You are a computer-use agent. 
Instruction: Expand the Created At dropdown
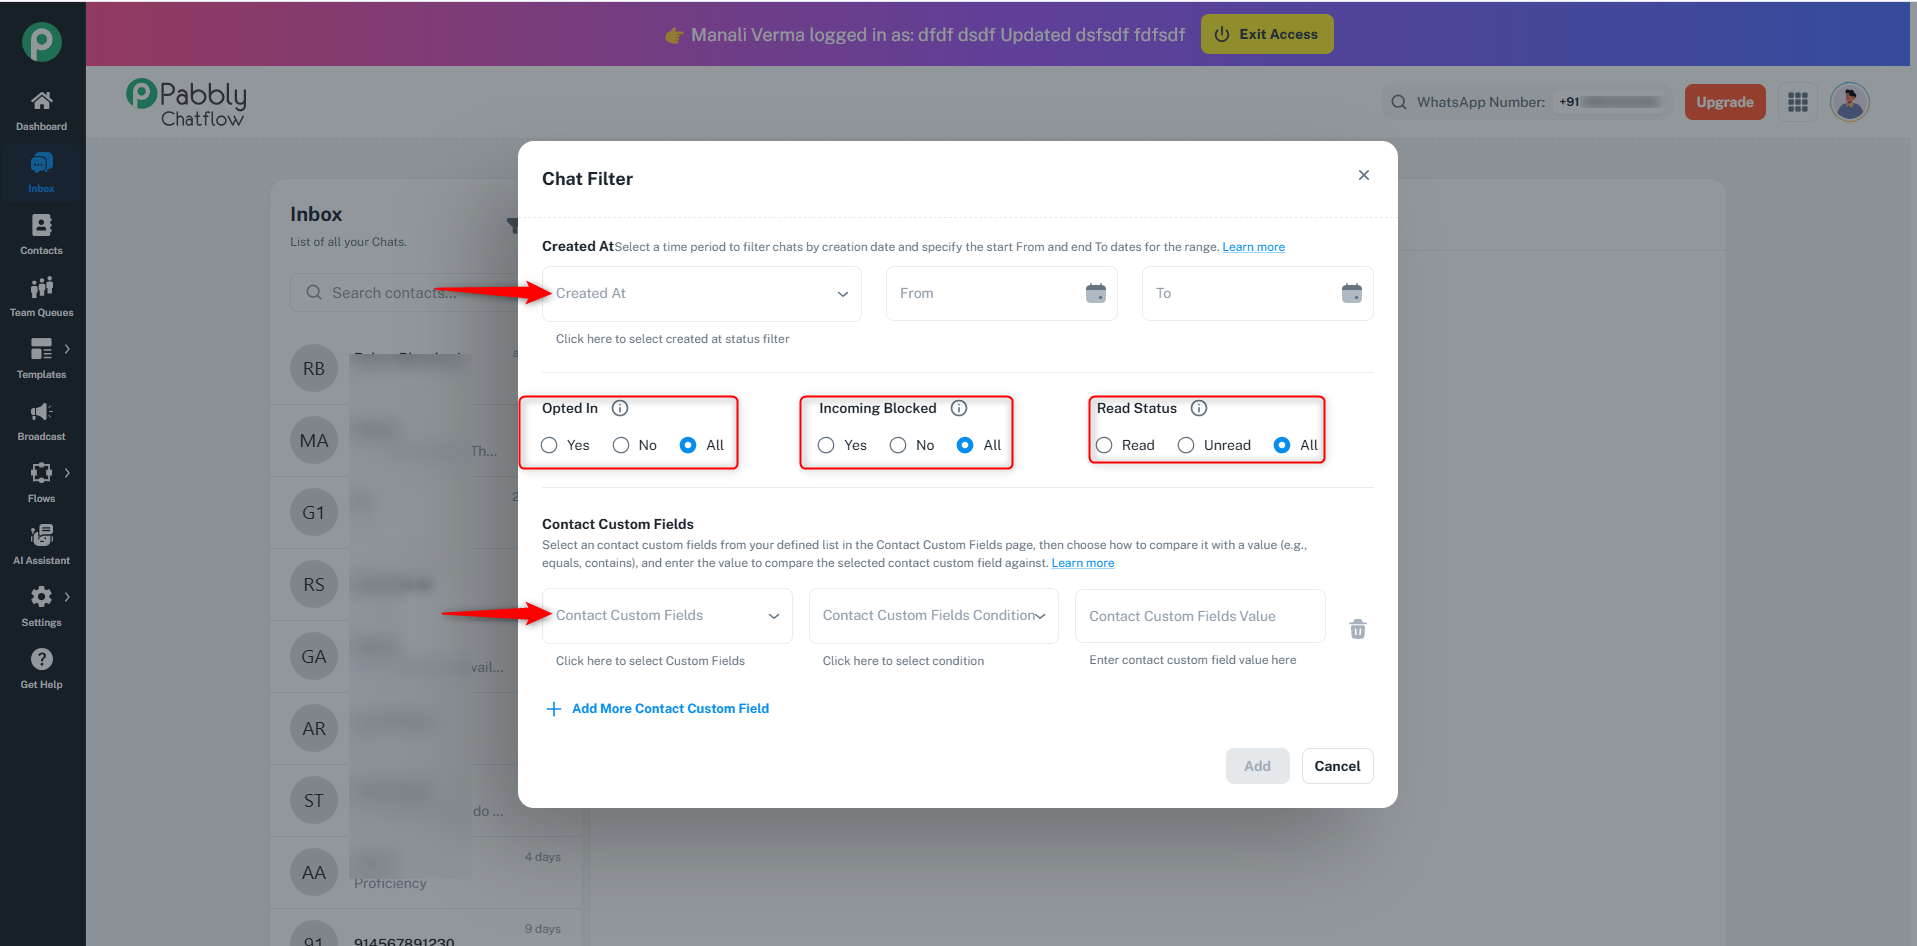click(702, 293)
